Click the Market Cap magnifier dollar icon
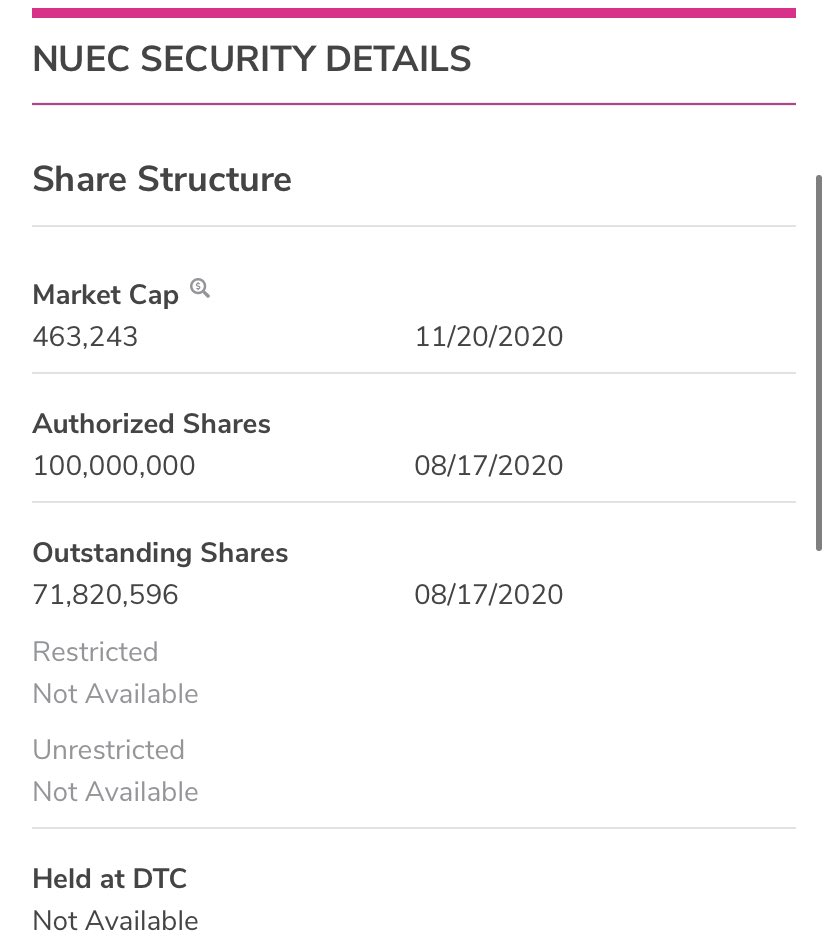The width and height of the screenshot is (828, 944). coord(200,288)
